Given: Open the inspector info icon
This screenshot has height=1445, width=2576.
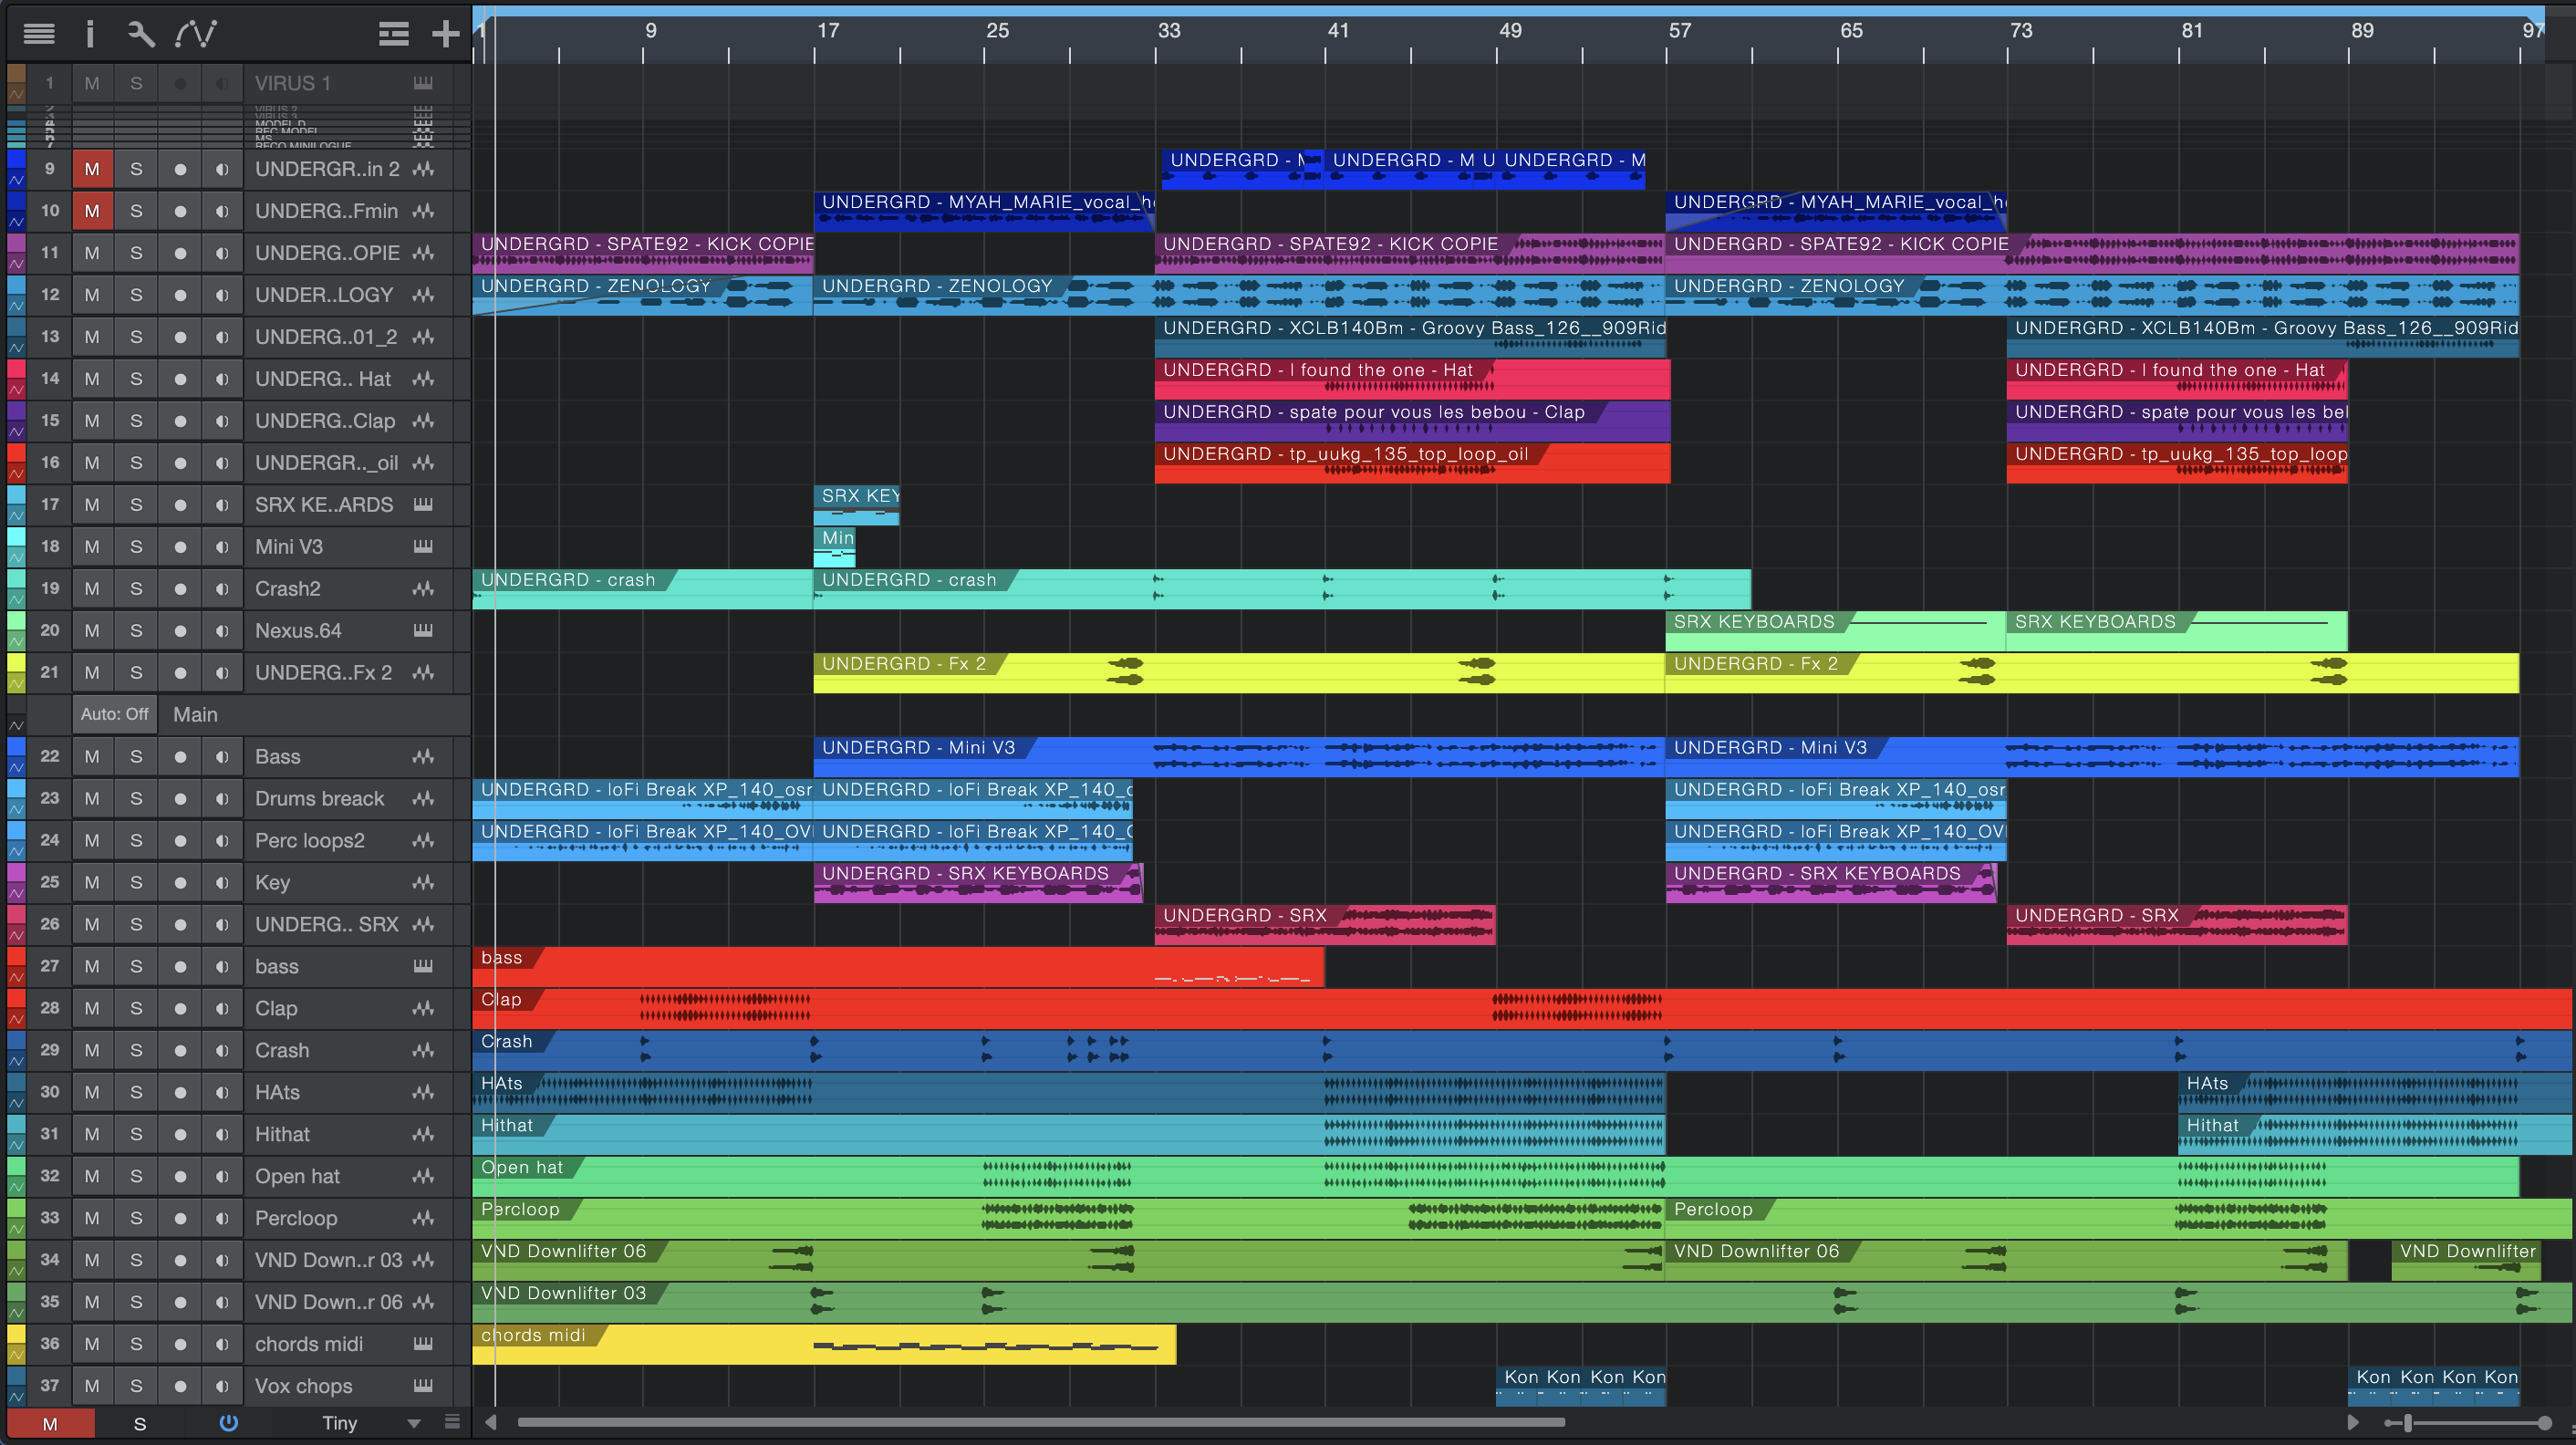Looking at the screenshot, I should [90, 34].
